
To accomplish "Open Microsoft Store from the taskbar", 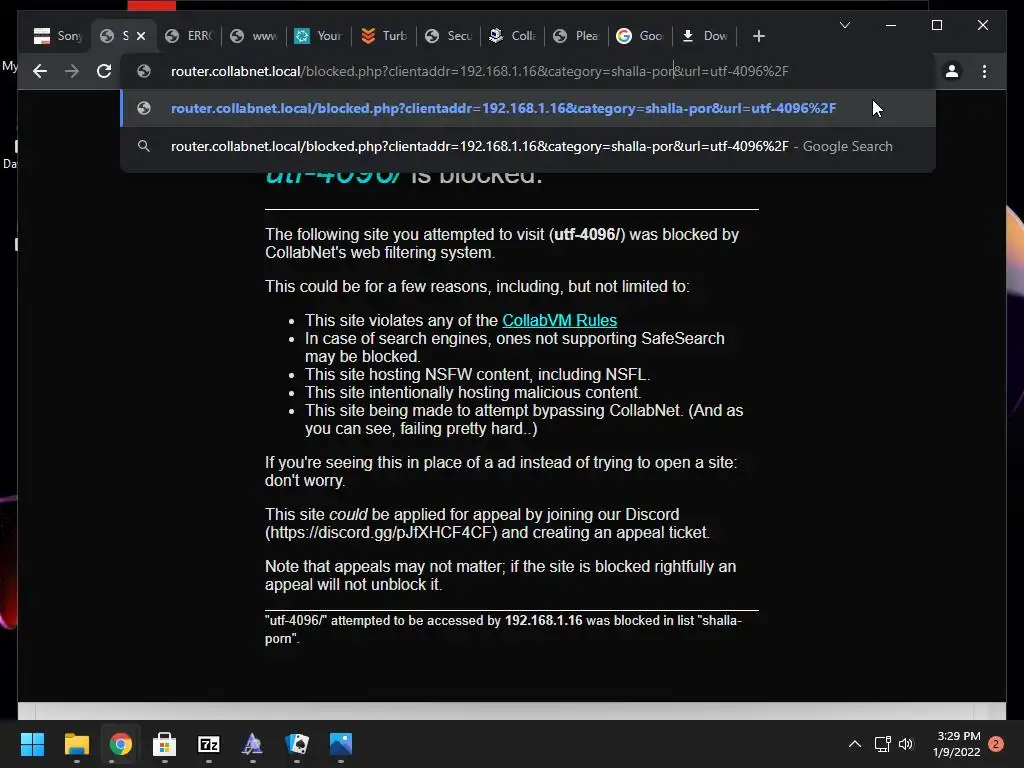I will [164, 744].
